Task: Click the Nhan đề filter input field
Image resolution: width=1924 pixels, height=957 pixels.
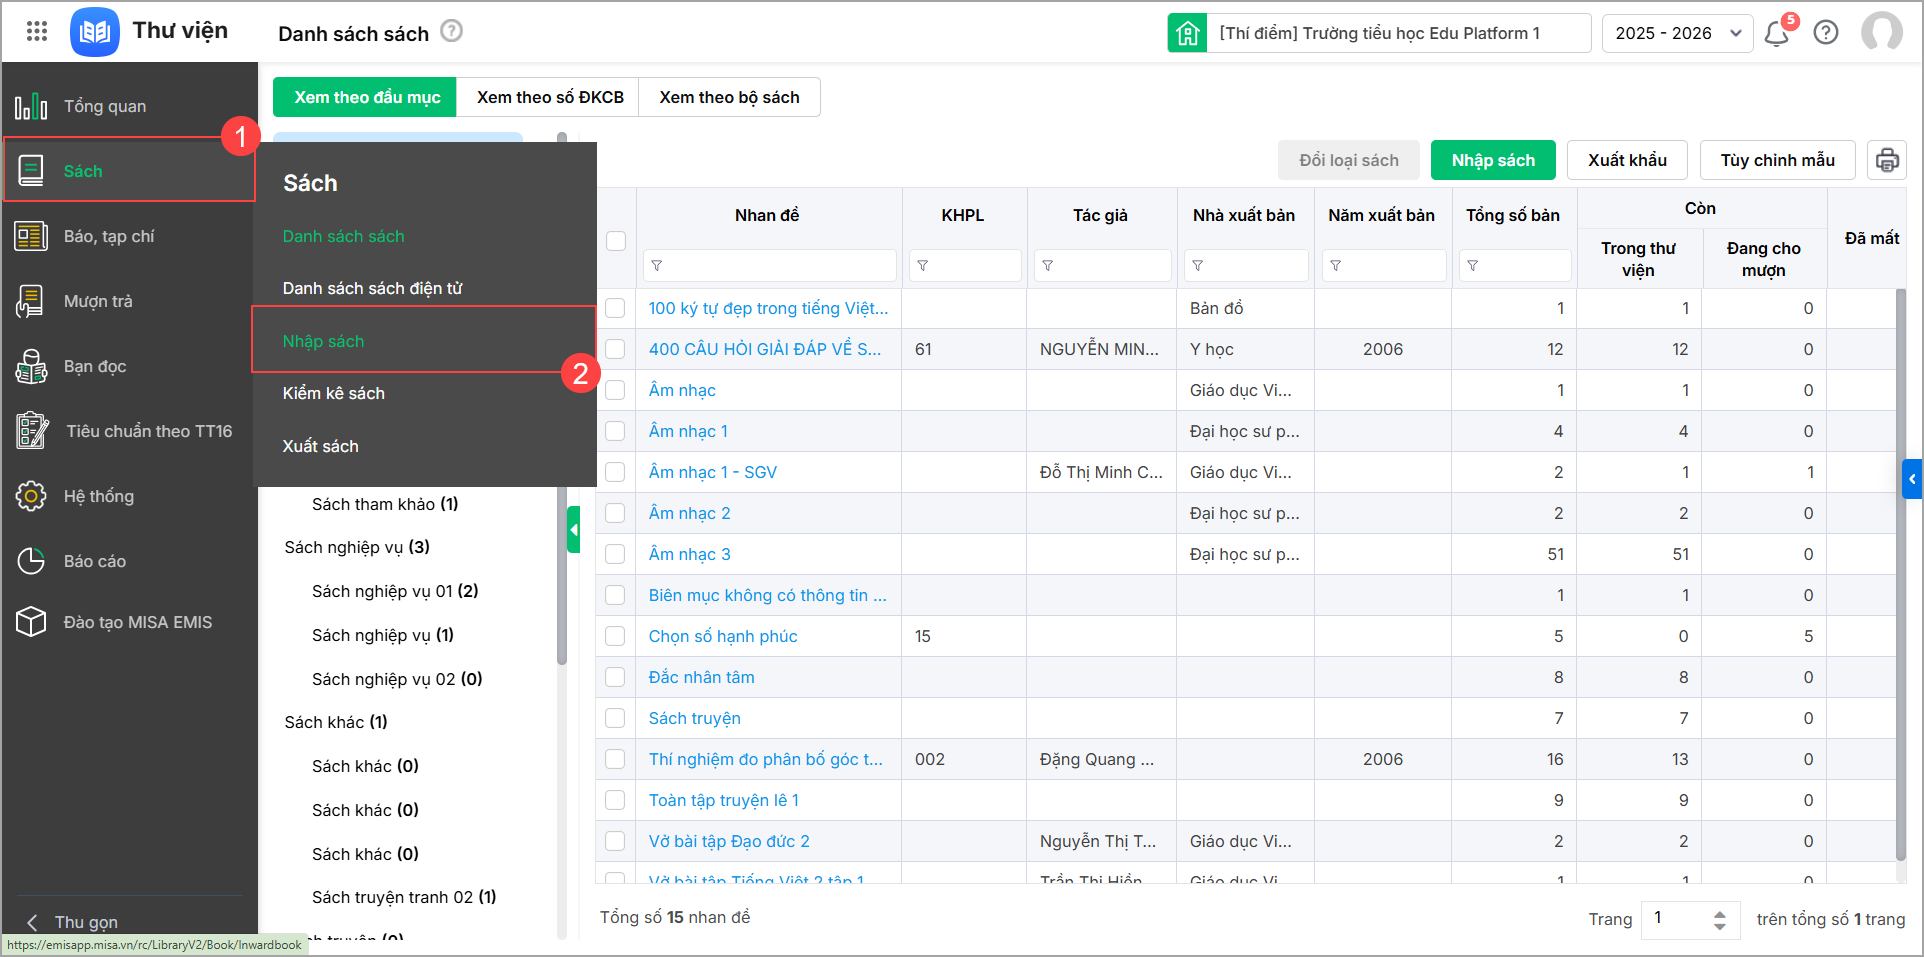Action: tap(769, 266)
